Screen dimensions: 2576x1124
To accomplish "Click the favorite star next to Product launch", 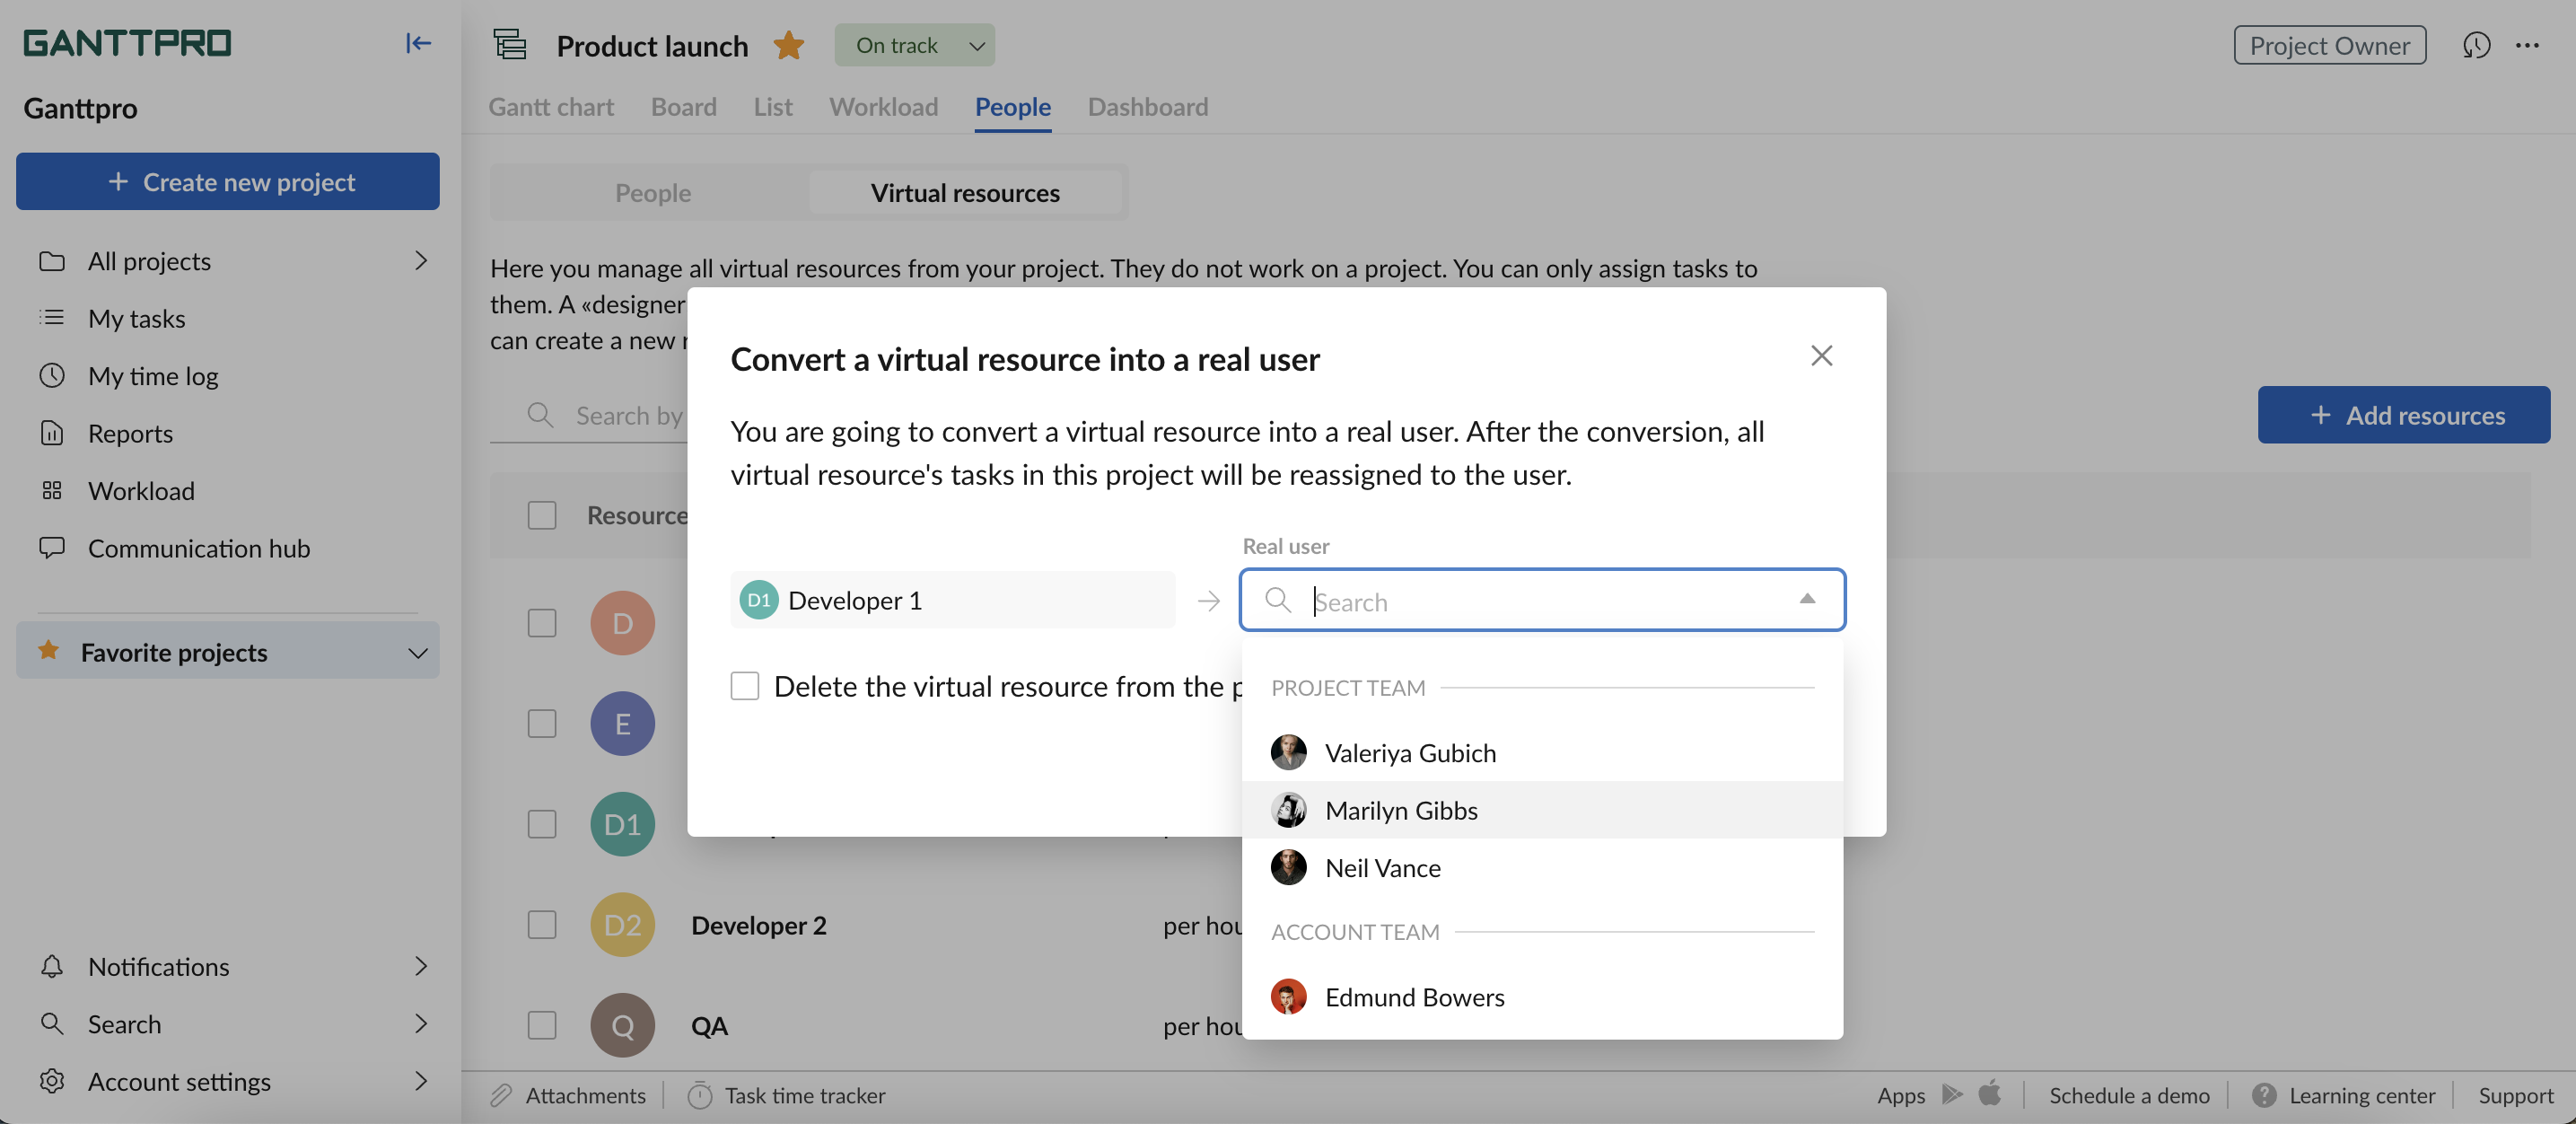I will pyautogui.click(x=788, y=45).
